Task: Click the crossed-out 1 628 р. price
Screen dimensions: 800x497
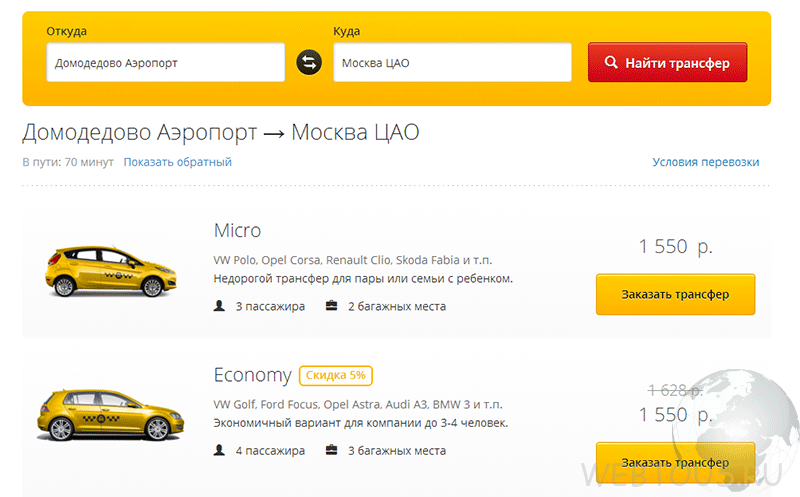Action: point(675,390)
